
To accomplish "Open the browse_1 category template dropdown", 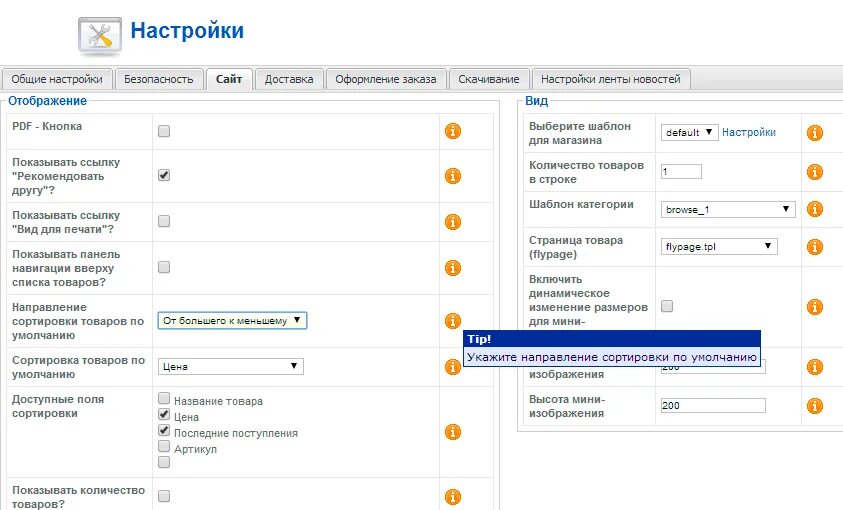I will click(728, 209).
